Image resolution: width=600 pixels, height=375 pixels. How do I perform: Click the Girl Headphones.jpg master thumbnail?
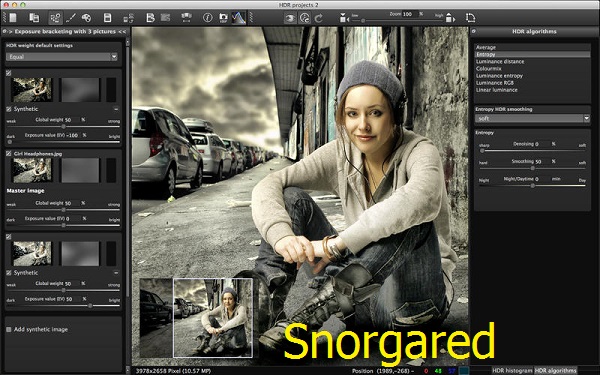click(32, 170)
